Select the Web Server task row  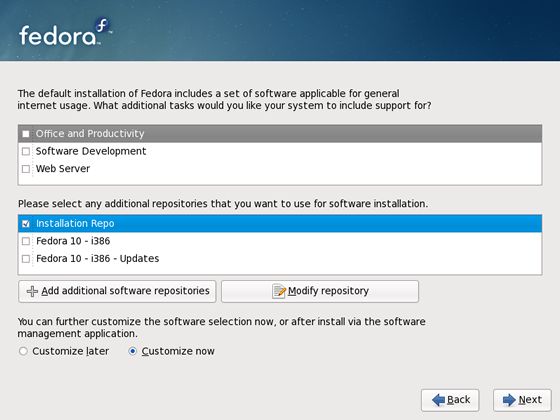coord(280,169)
